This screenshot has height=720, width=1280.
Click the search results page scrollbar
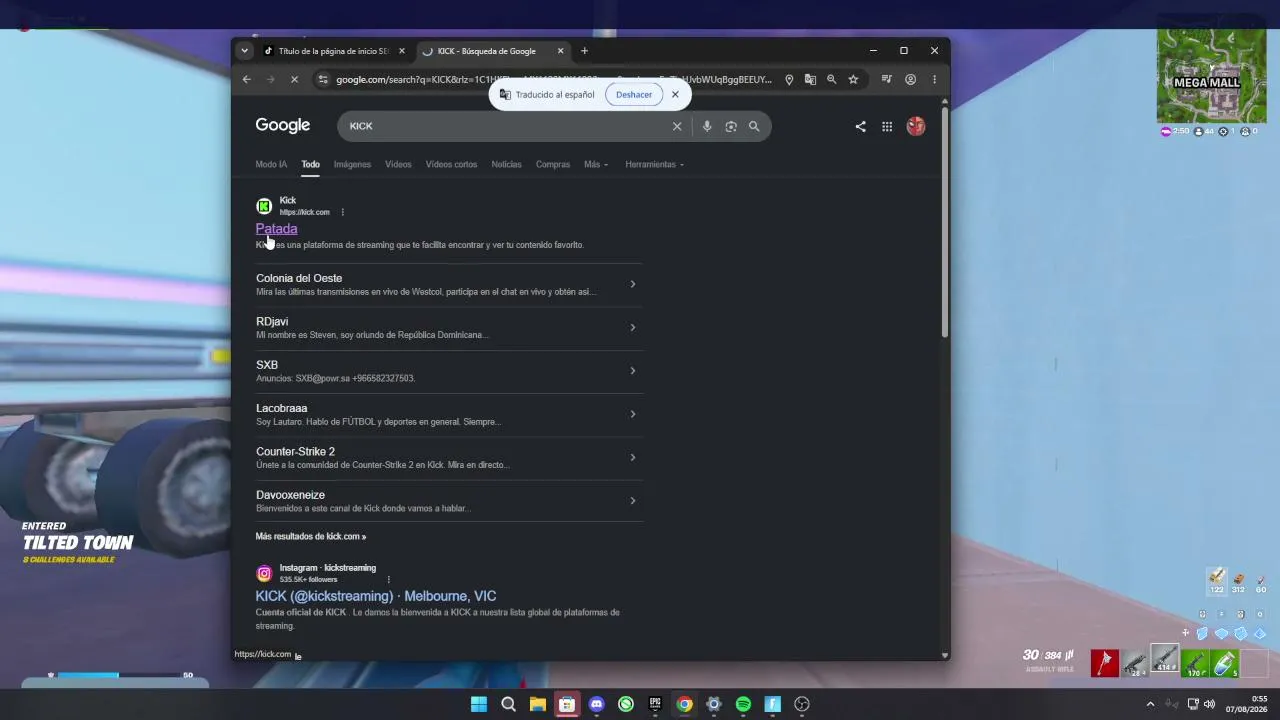(x=944, y=220)
